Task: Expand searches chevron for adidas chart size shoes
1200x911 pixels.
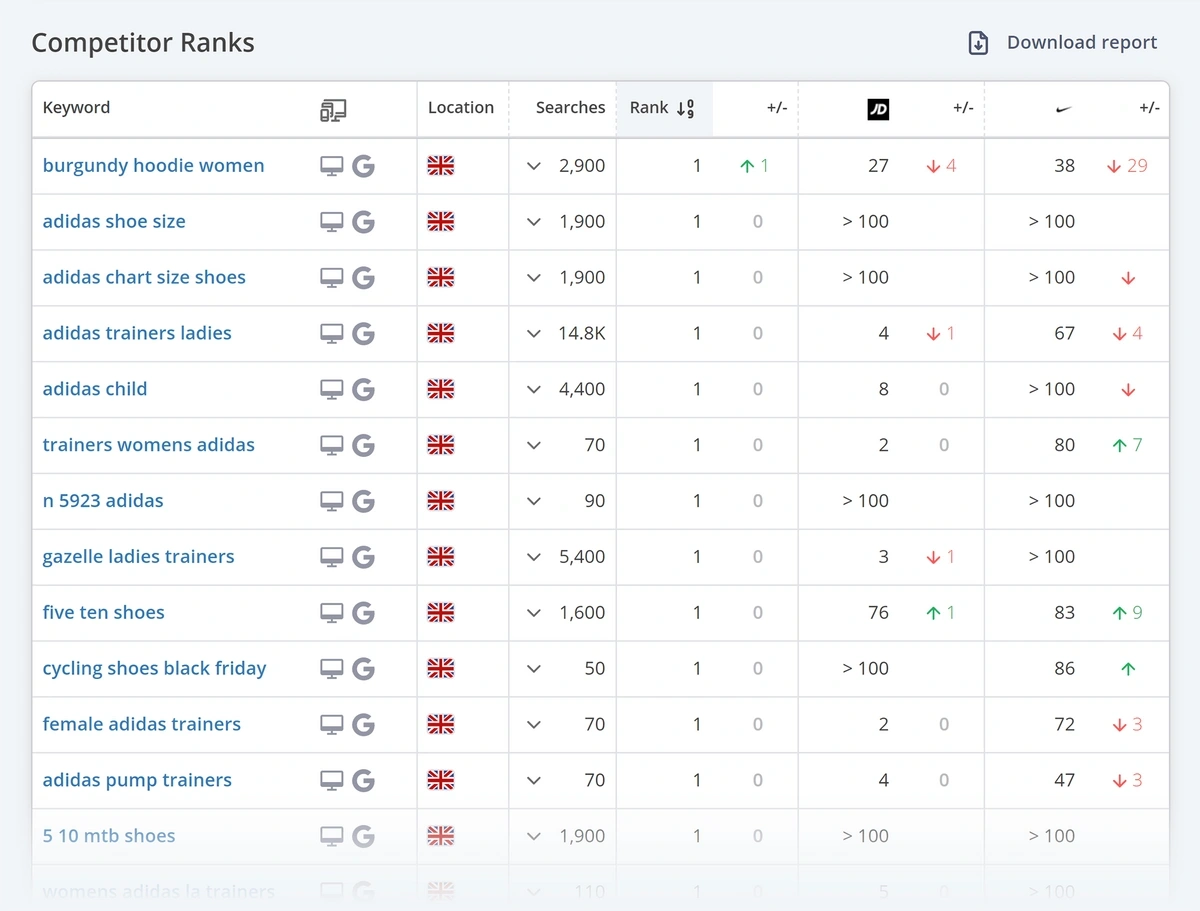Action: tap(534, 278)
